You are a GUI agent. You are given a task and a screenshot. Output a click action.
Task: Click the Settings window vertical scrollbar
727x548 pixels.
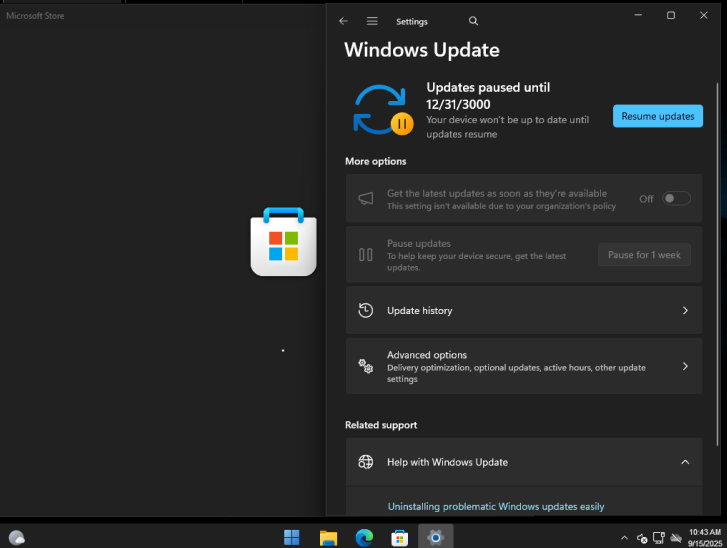(718, 264)
